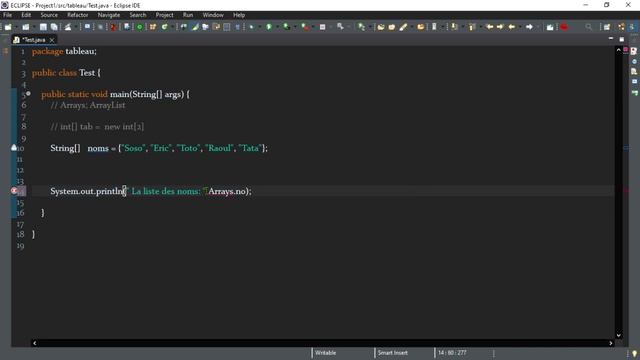Expand the External Tools dropdown arrow

[313, 27]
